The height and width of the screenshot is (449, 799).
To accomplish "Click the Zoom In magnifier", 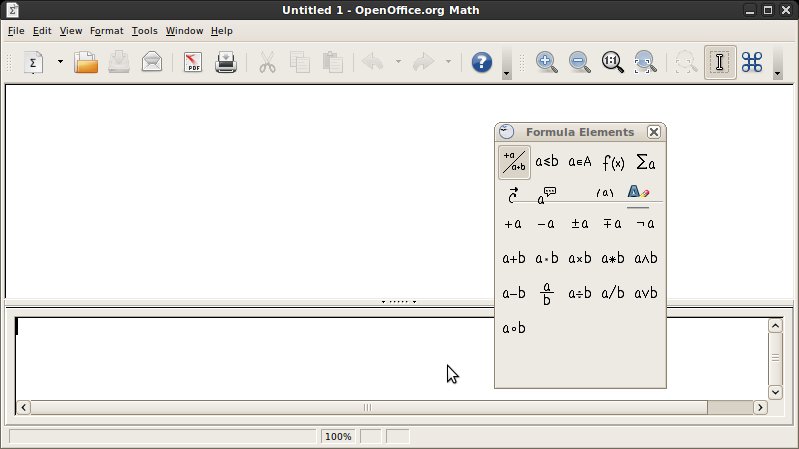I will (x=547, y=63).
